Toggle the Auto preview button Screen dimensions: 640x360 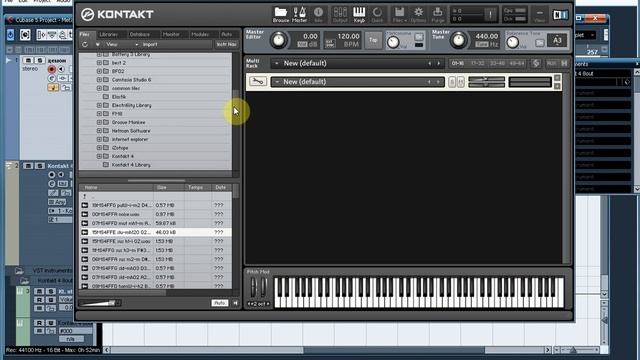coord(220,303)
